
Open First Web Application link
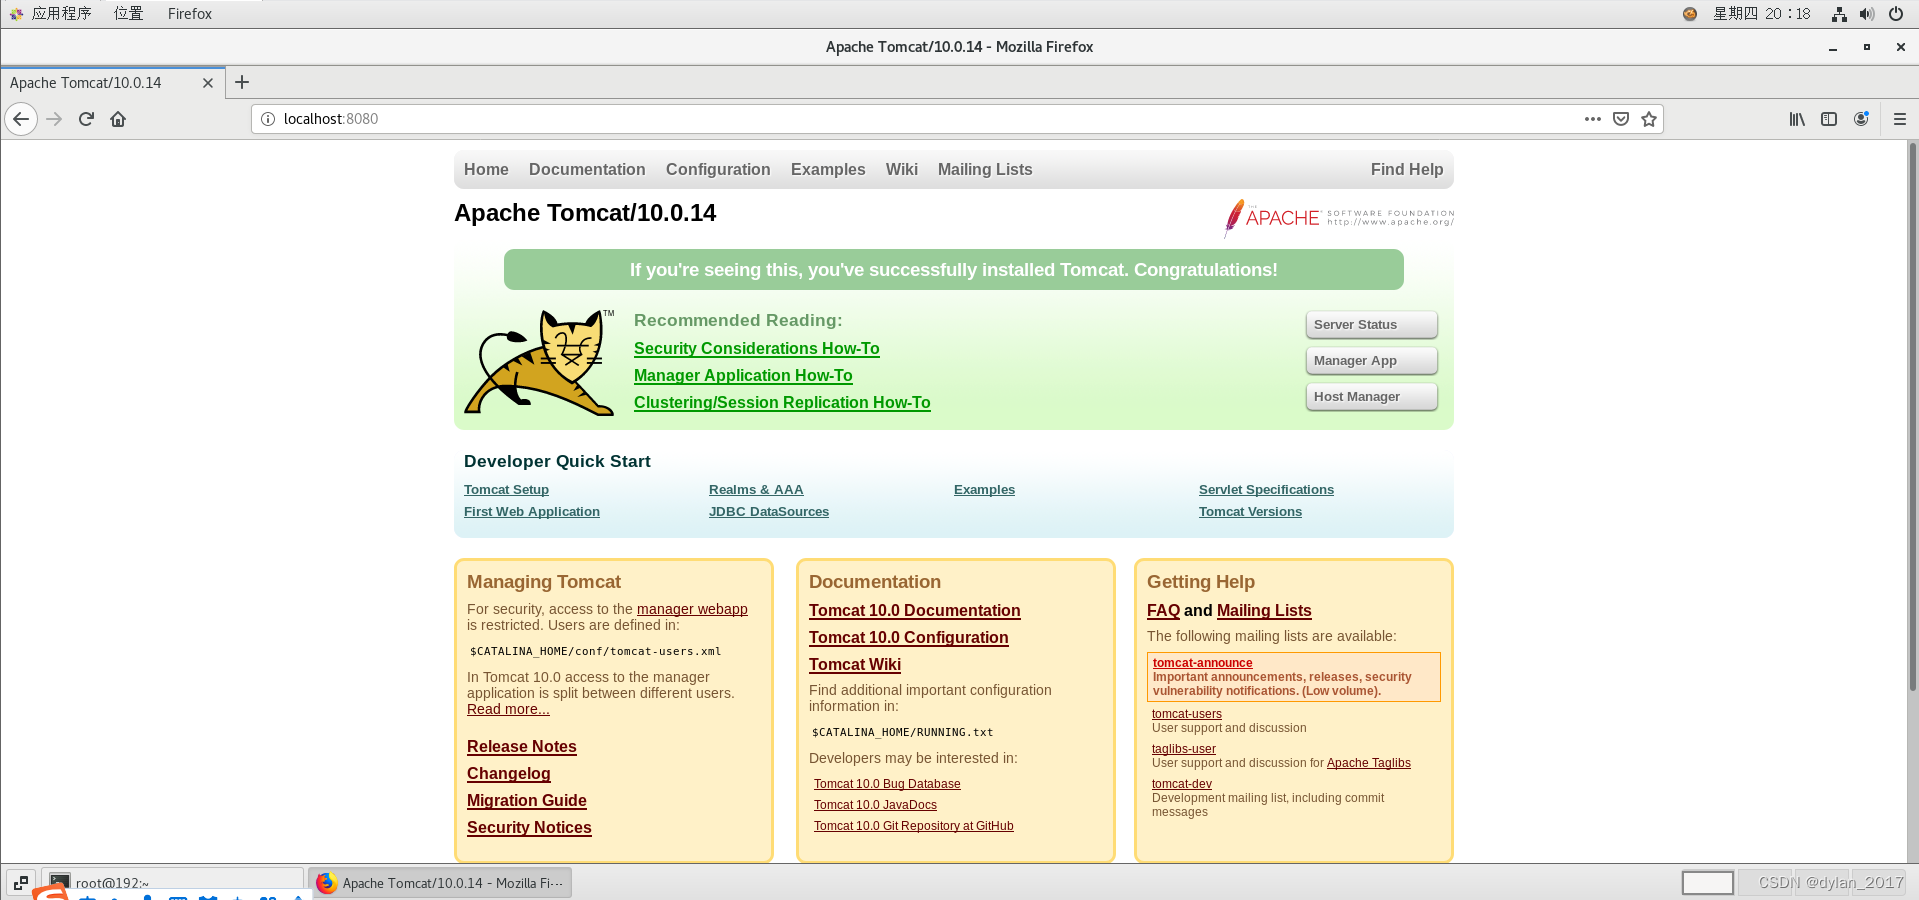532,512
